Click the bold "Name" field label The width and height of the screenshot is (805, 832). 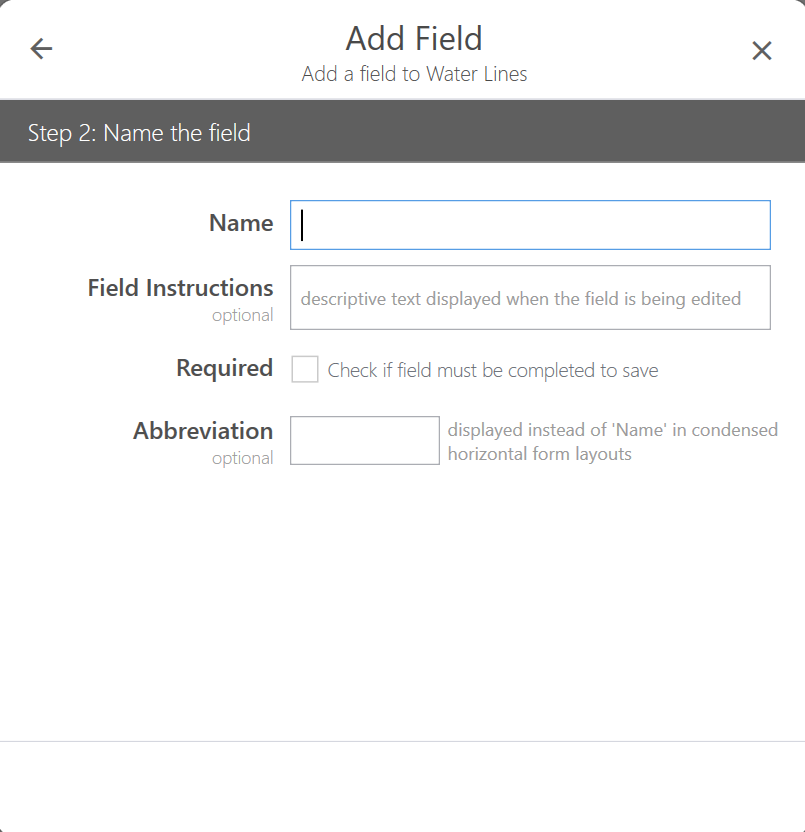(x=241, y=223)
